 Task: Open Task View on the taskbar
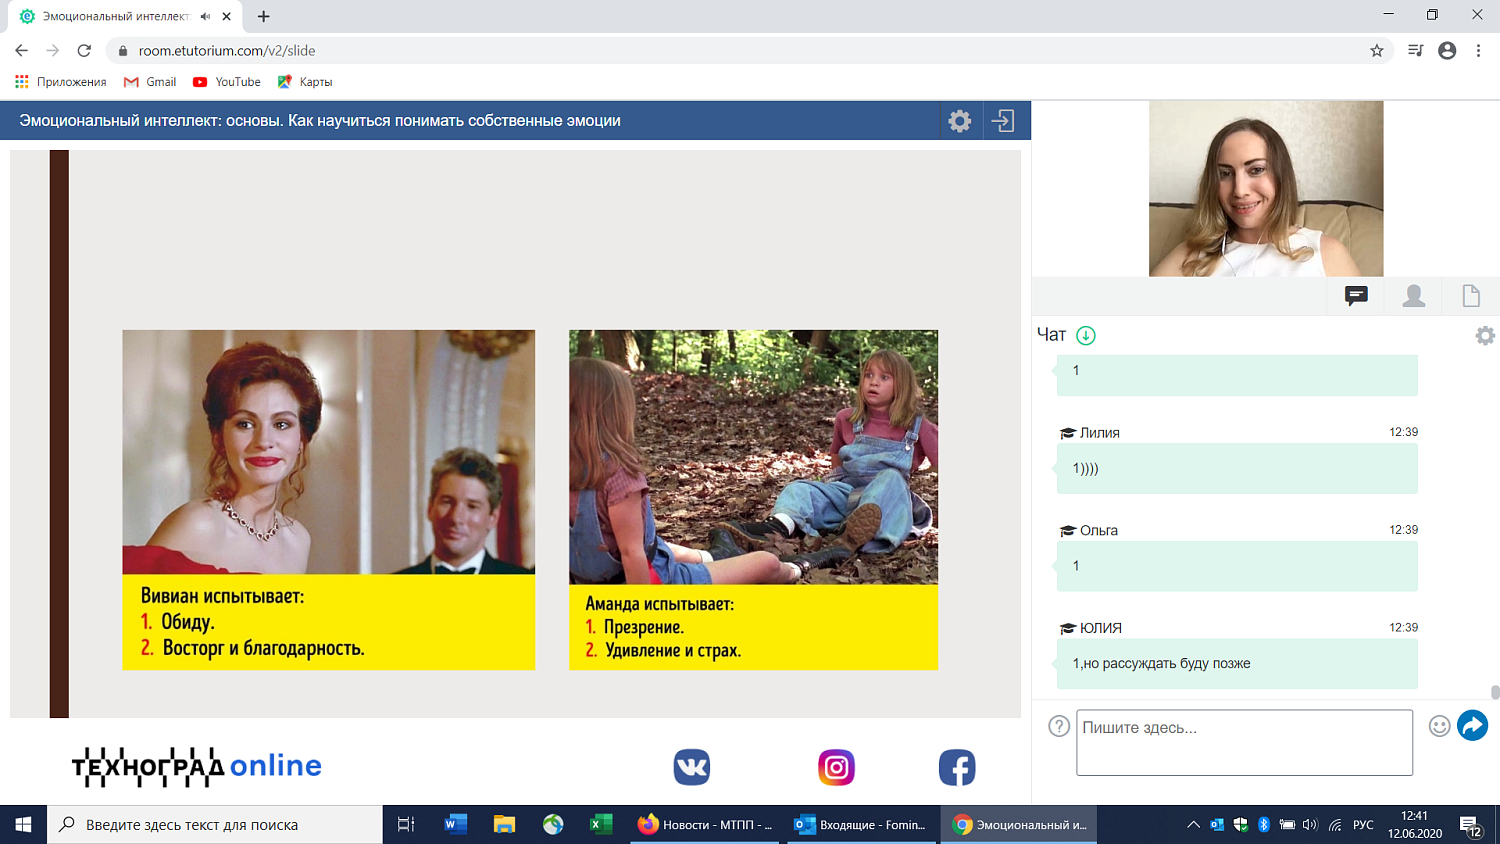(406, 825)
